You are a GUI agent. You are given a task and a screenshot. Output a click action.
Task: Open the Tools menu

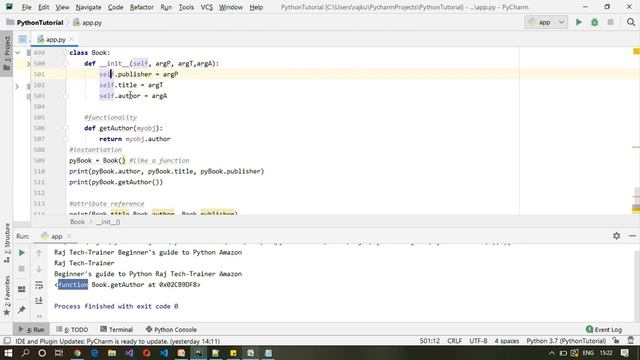[x=186, y=7]
